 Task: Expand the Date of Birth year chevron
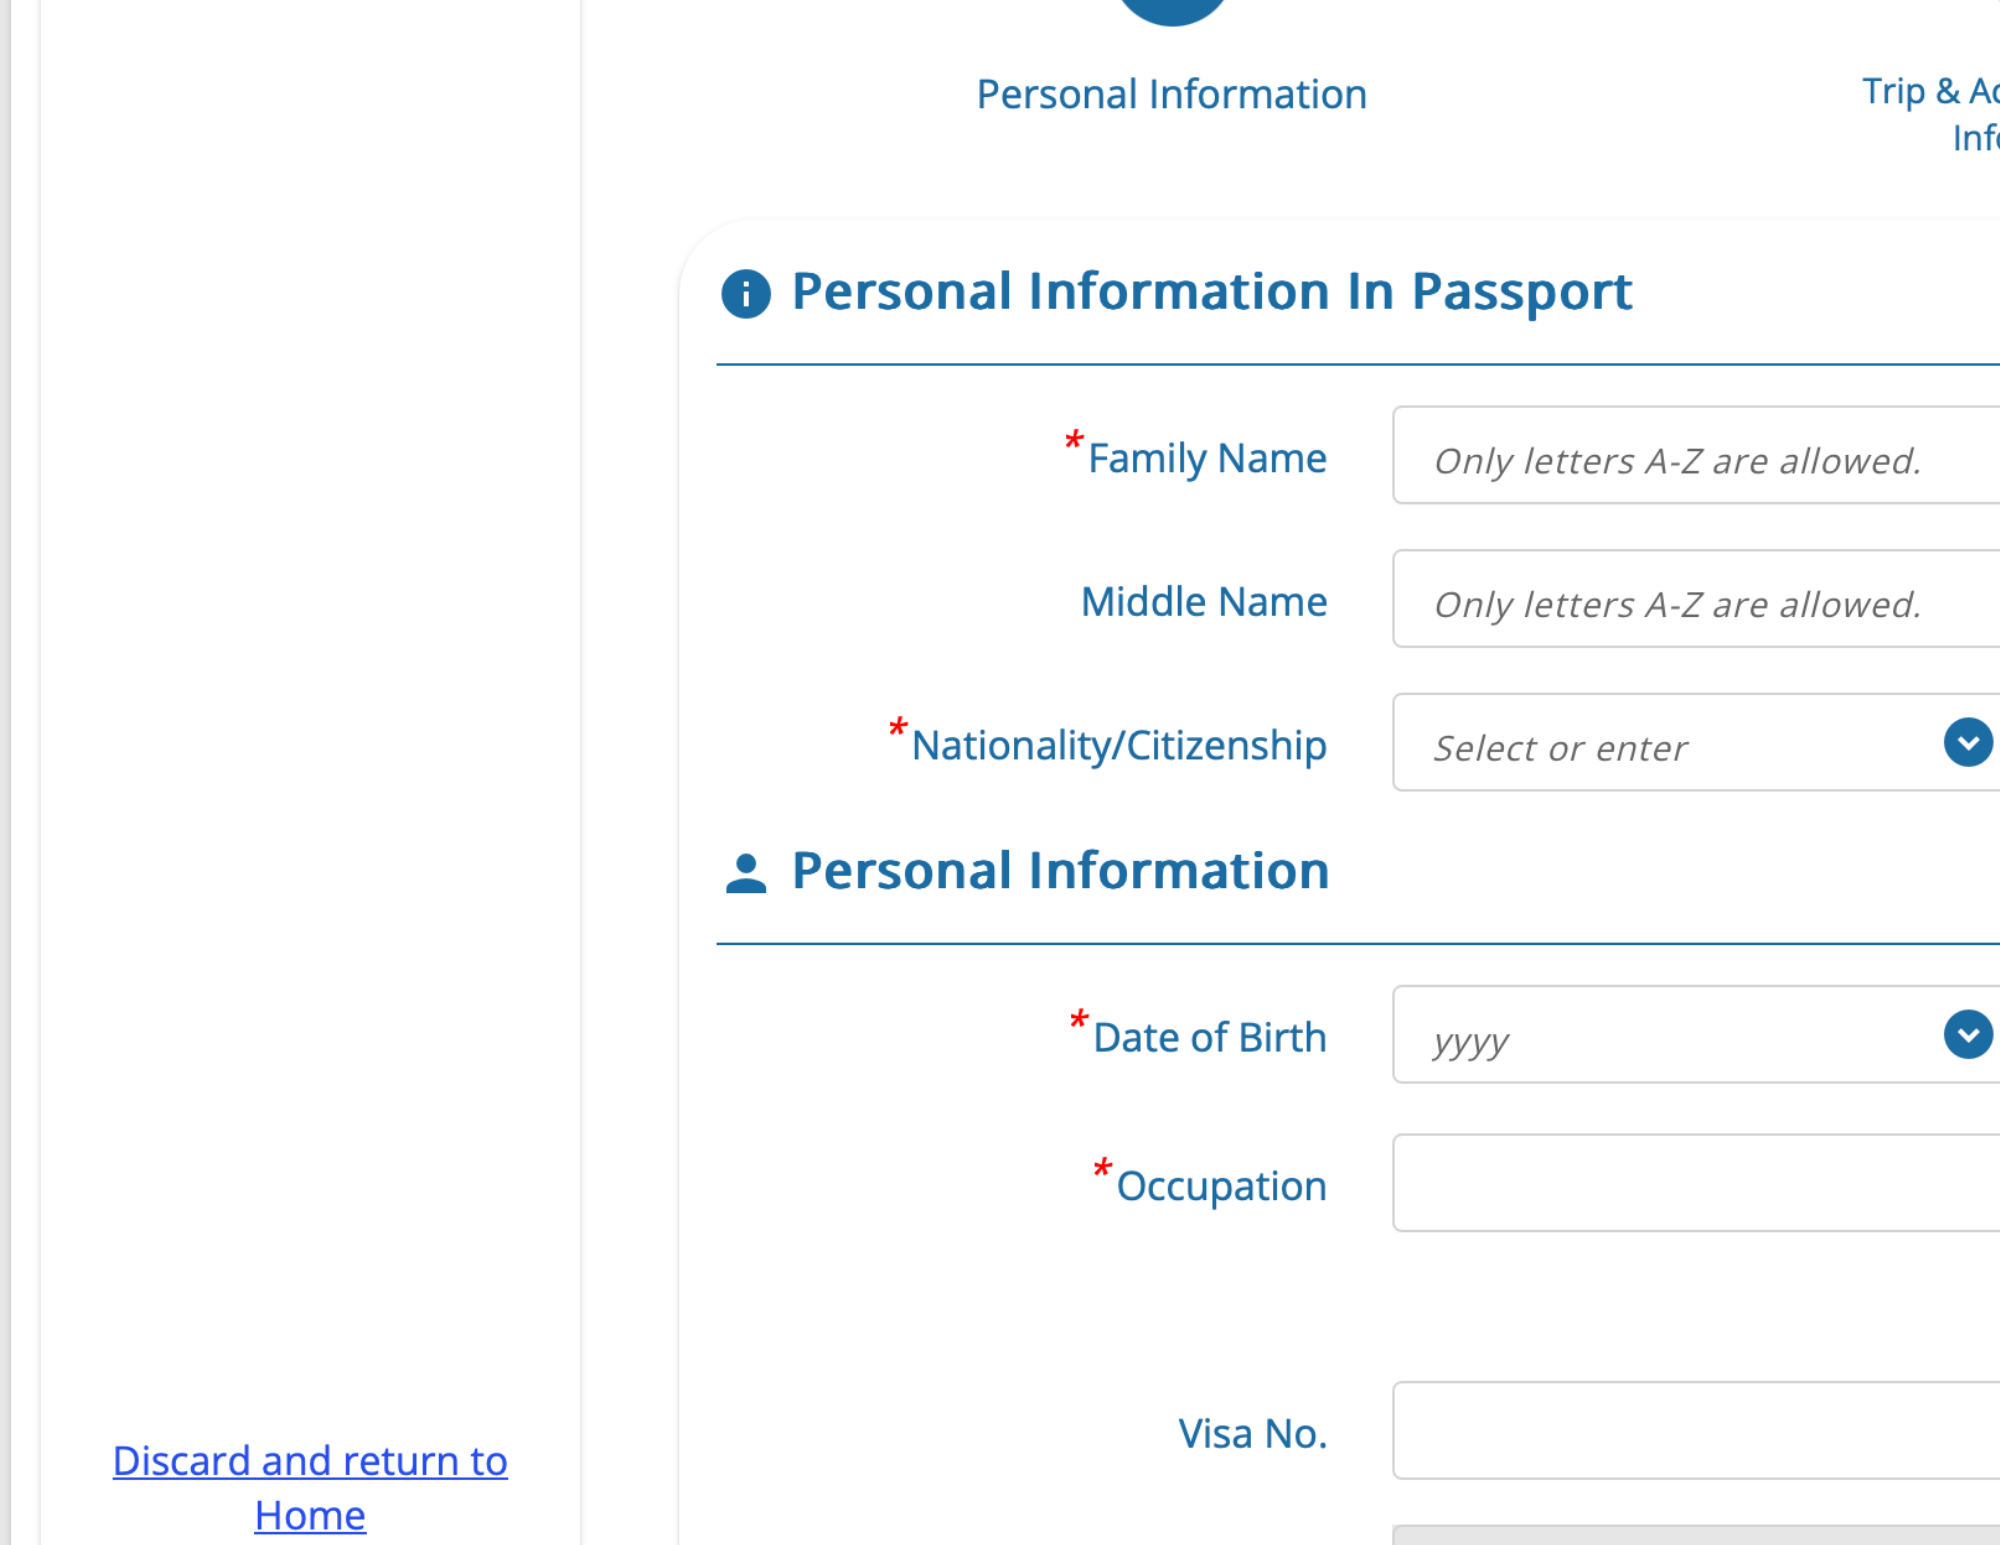point(1967,1035)
